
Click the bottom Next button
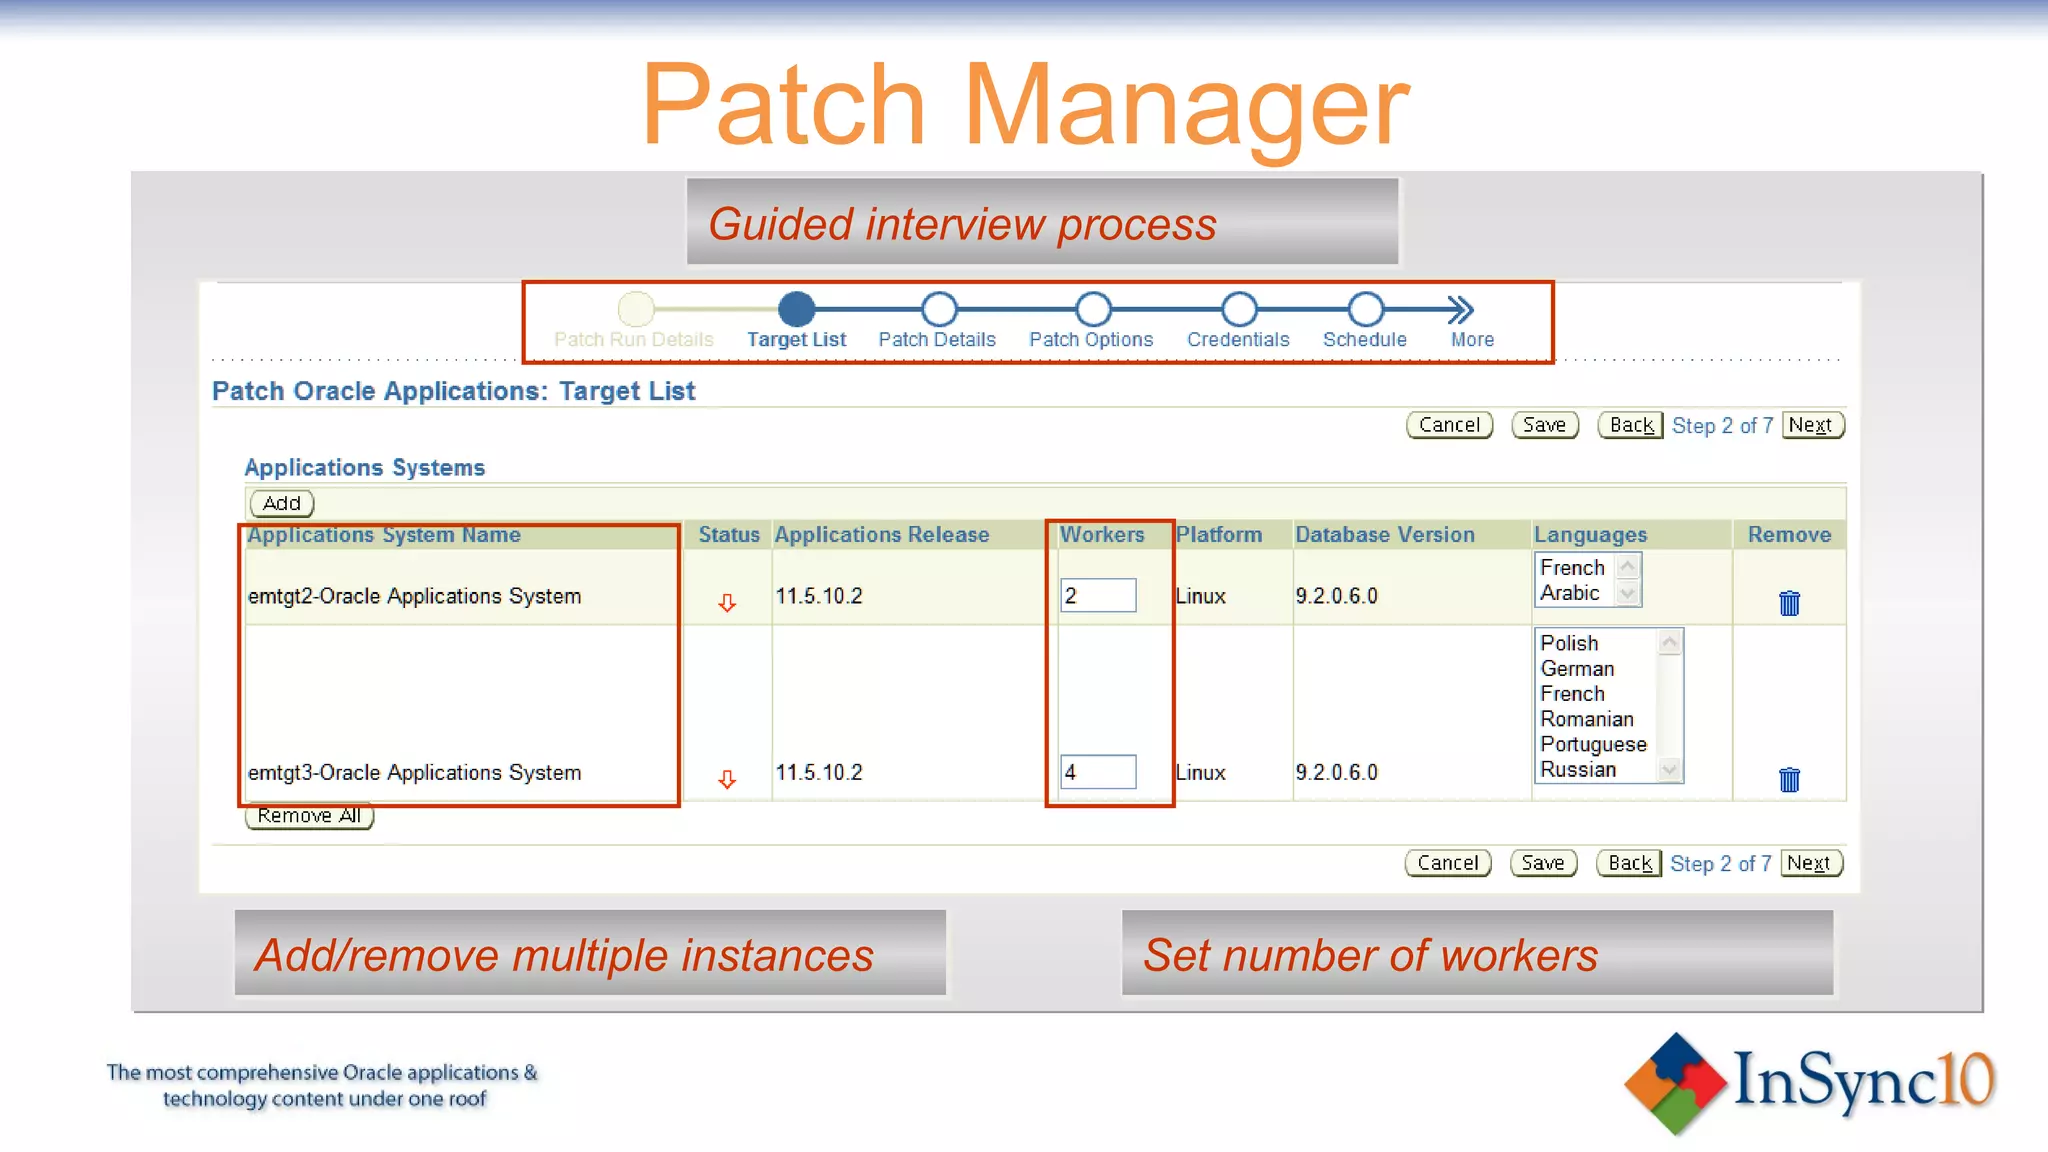[x=1810, y=863]
